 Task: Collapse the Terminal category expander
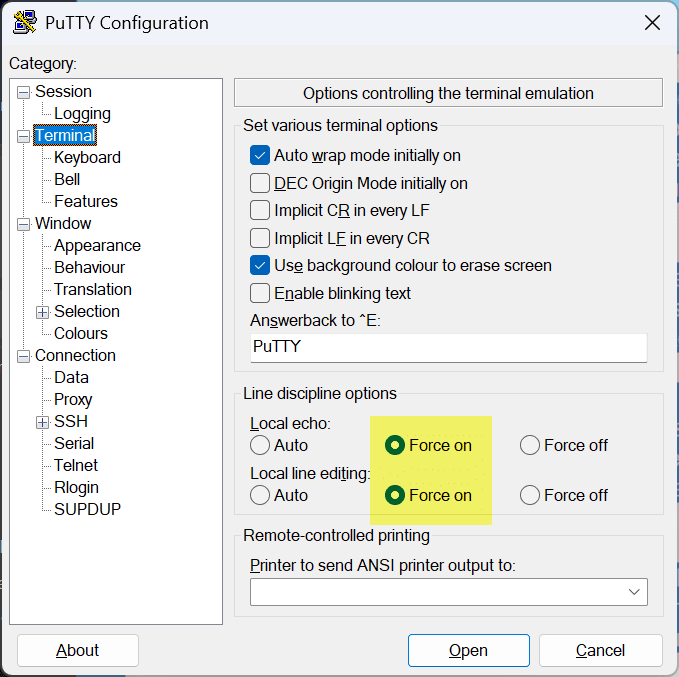24,136
